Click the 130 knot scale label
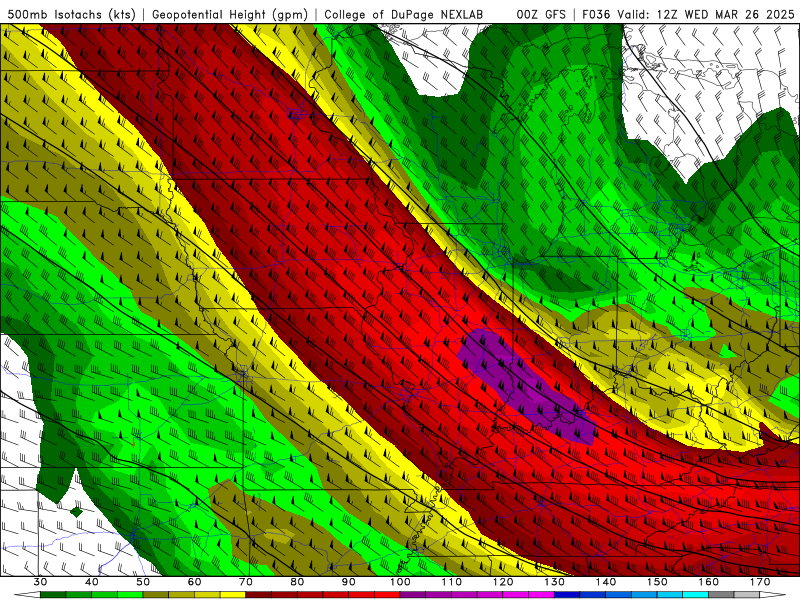The height and width of the screenshot is (600, 800). coord(555,582)
